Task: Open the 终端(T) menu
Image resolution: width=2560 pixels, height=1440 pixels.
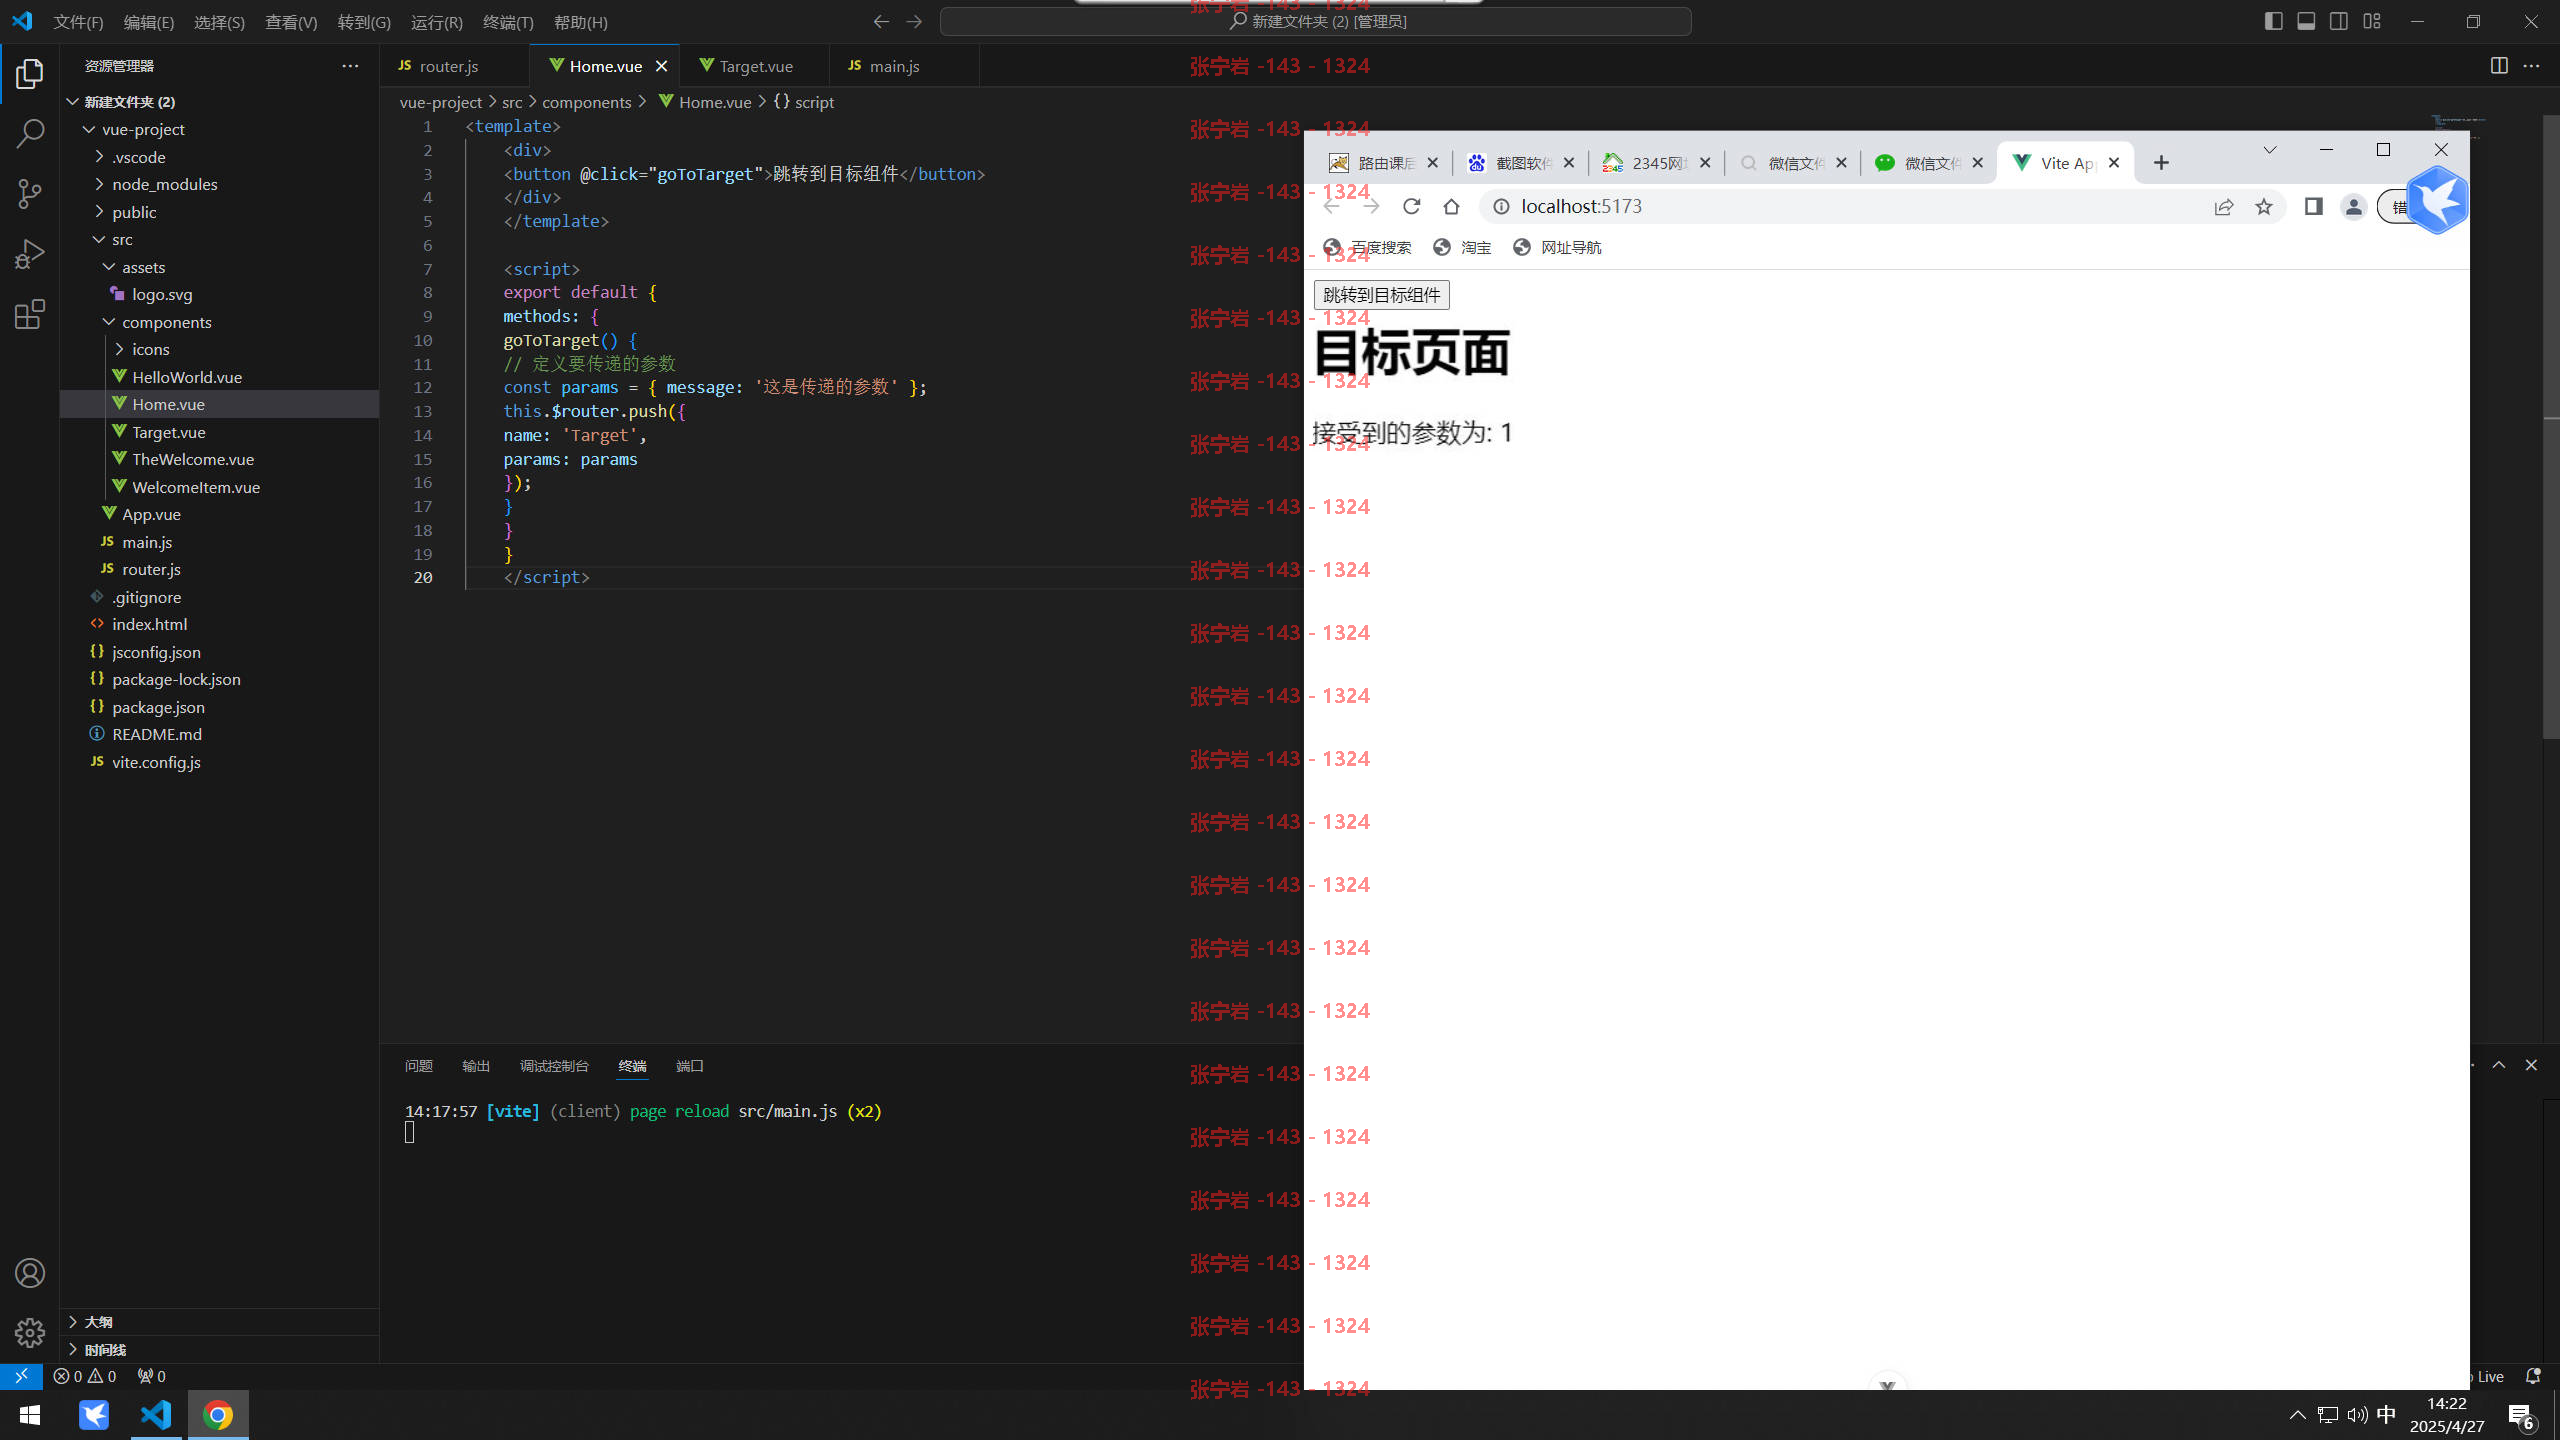Action: [x=508, y=22]
